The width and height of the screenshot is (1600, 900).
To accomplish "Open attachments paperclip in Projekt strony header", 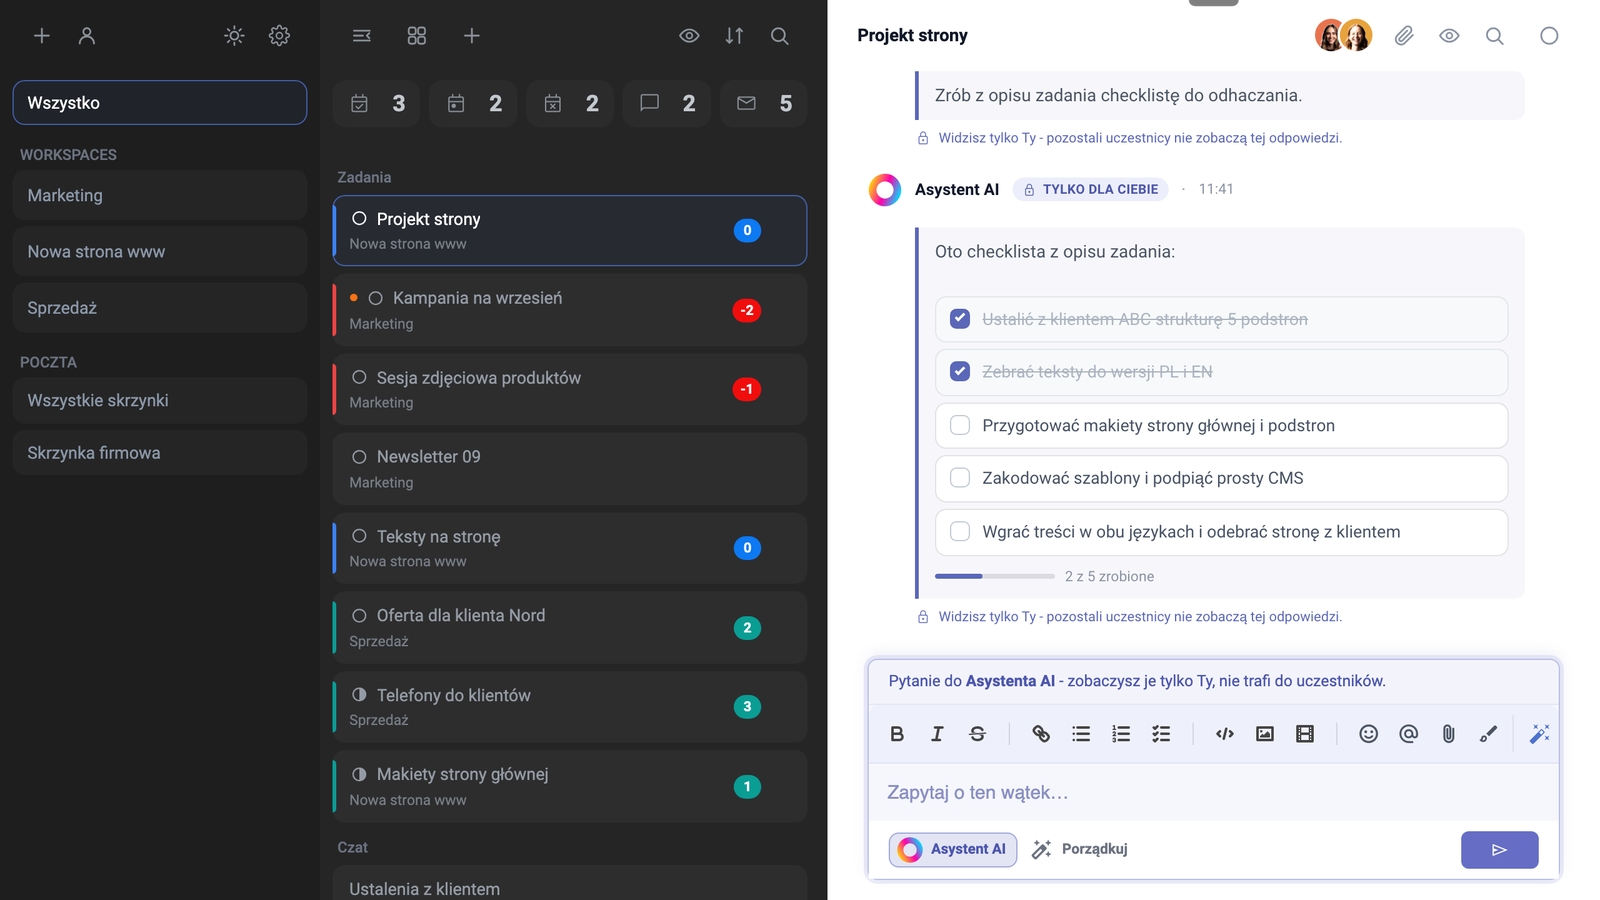I will (x=1404, y=36).
